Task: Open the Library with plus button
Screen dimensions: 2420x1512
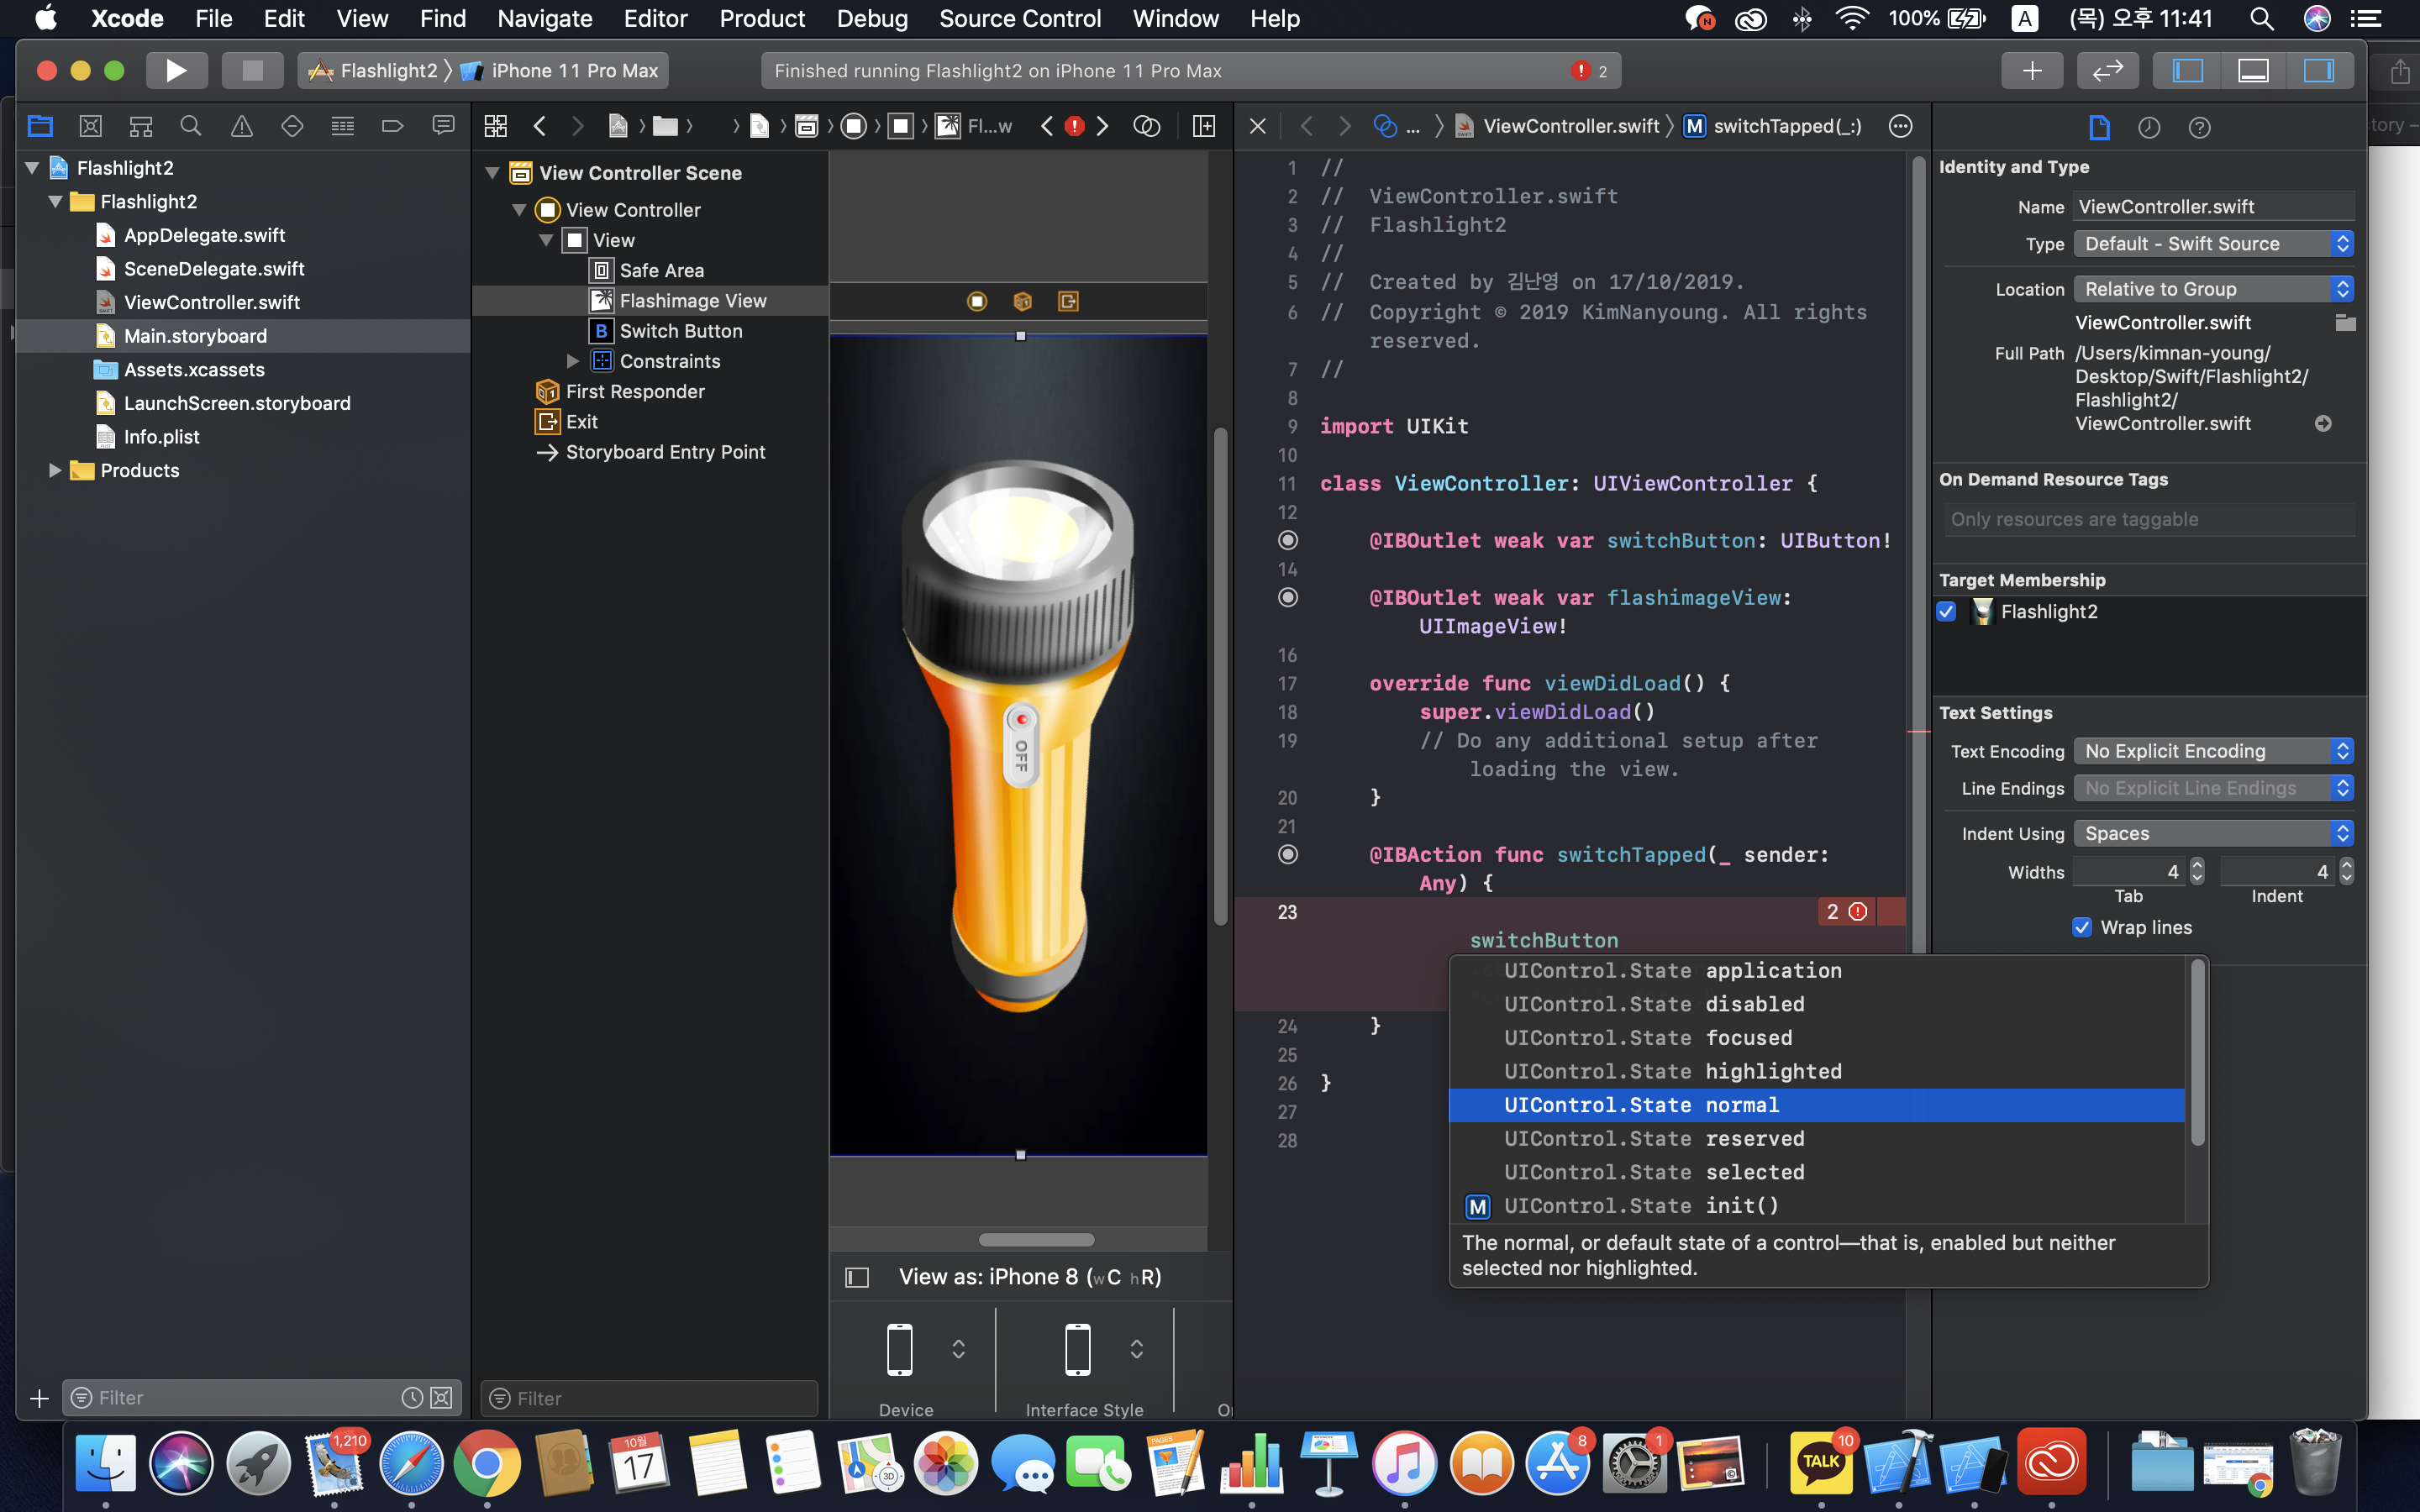Action: 2031,70
